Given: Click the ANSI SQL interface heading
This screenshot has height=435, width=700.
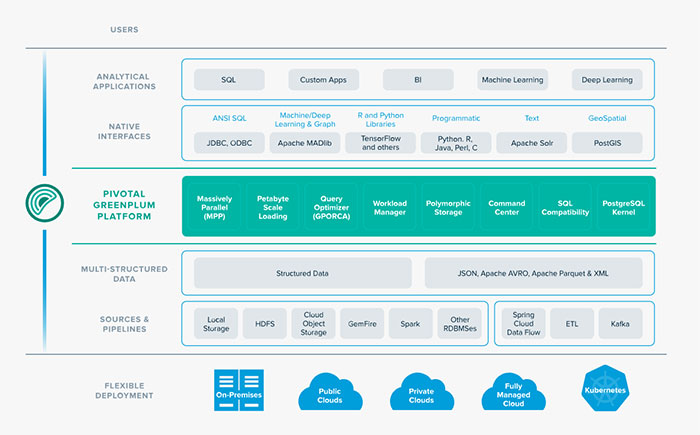Looking at the screenshot, I should coord(229,118).
